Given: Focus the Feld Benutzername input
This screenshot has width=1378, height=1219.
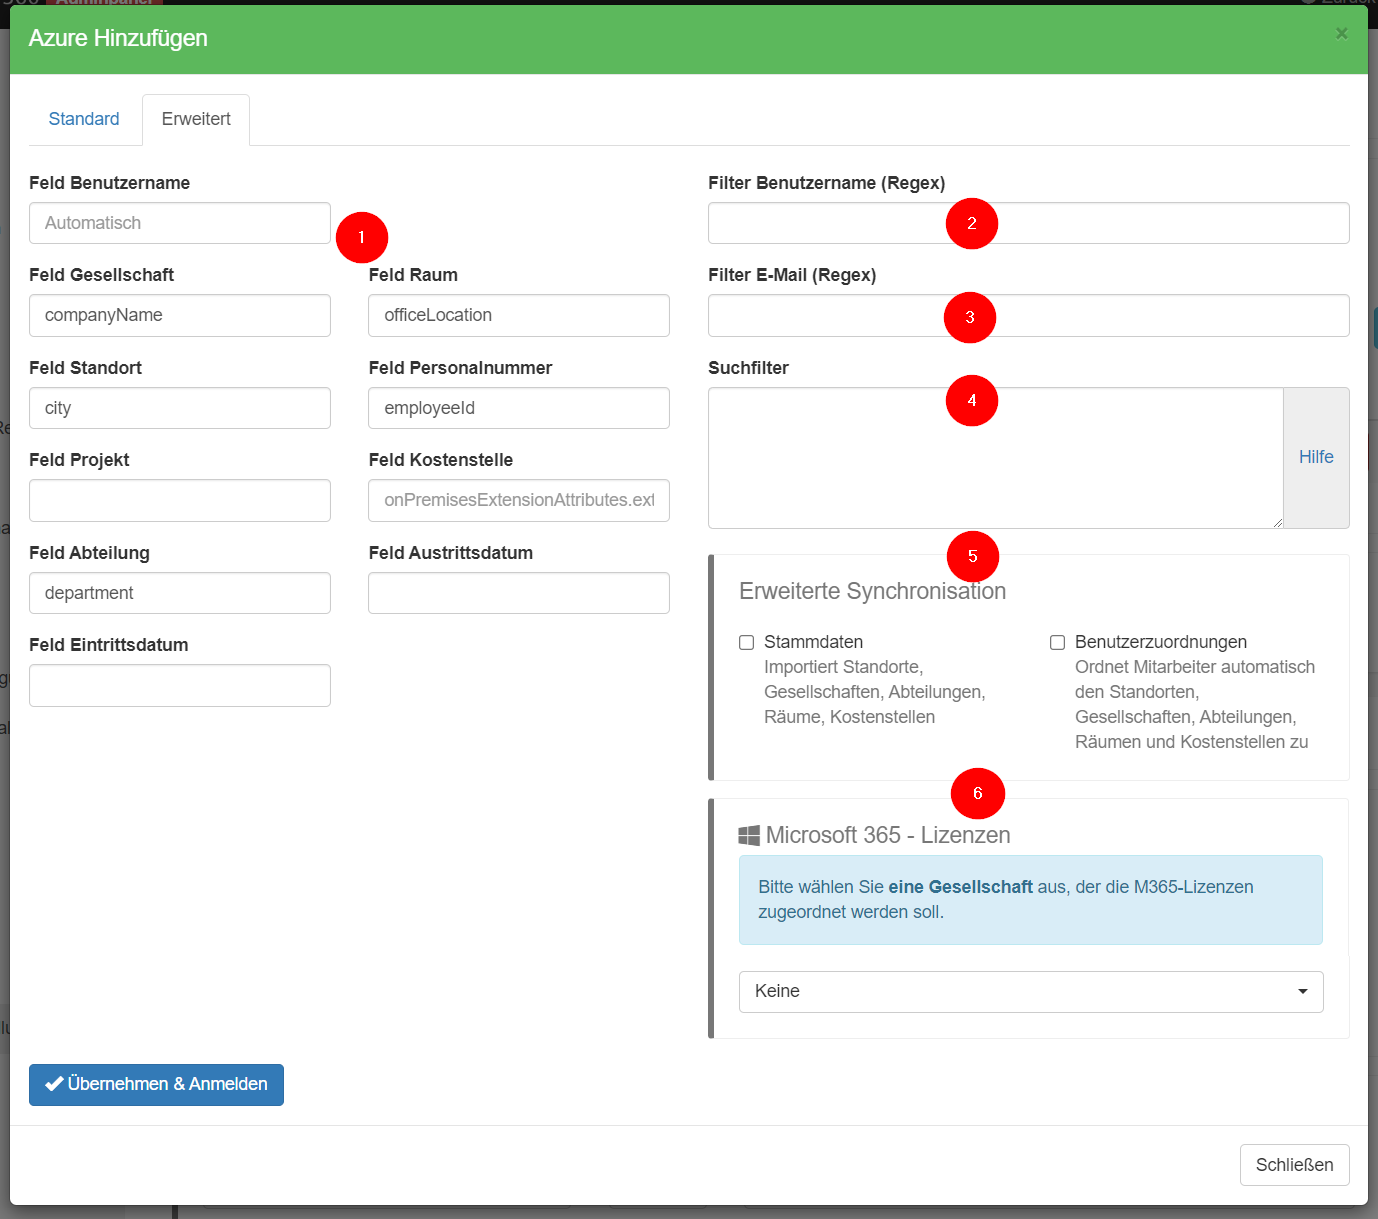Looking at the screenshot, I should (x=180, y=223).
